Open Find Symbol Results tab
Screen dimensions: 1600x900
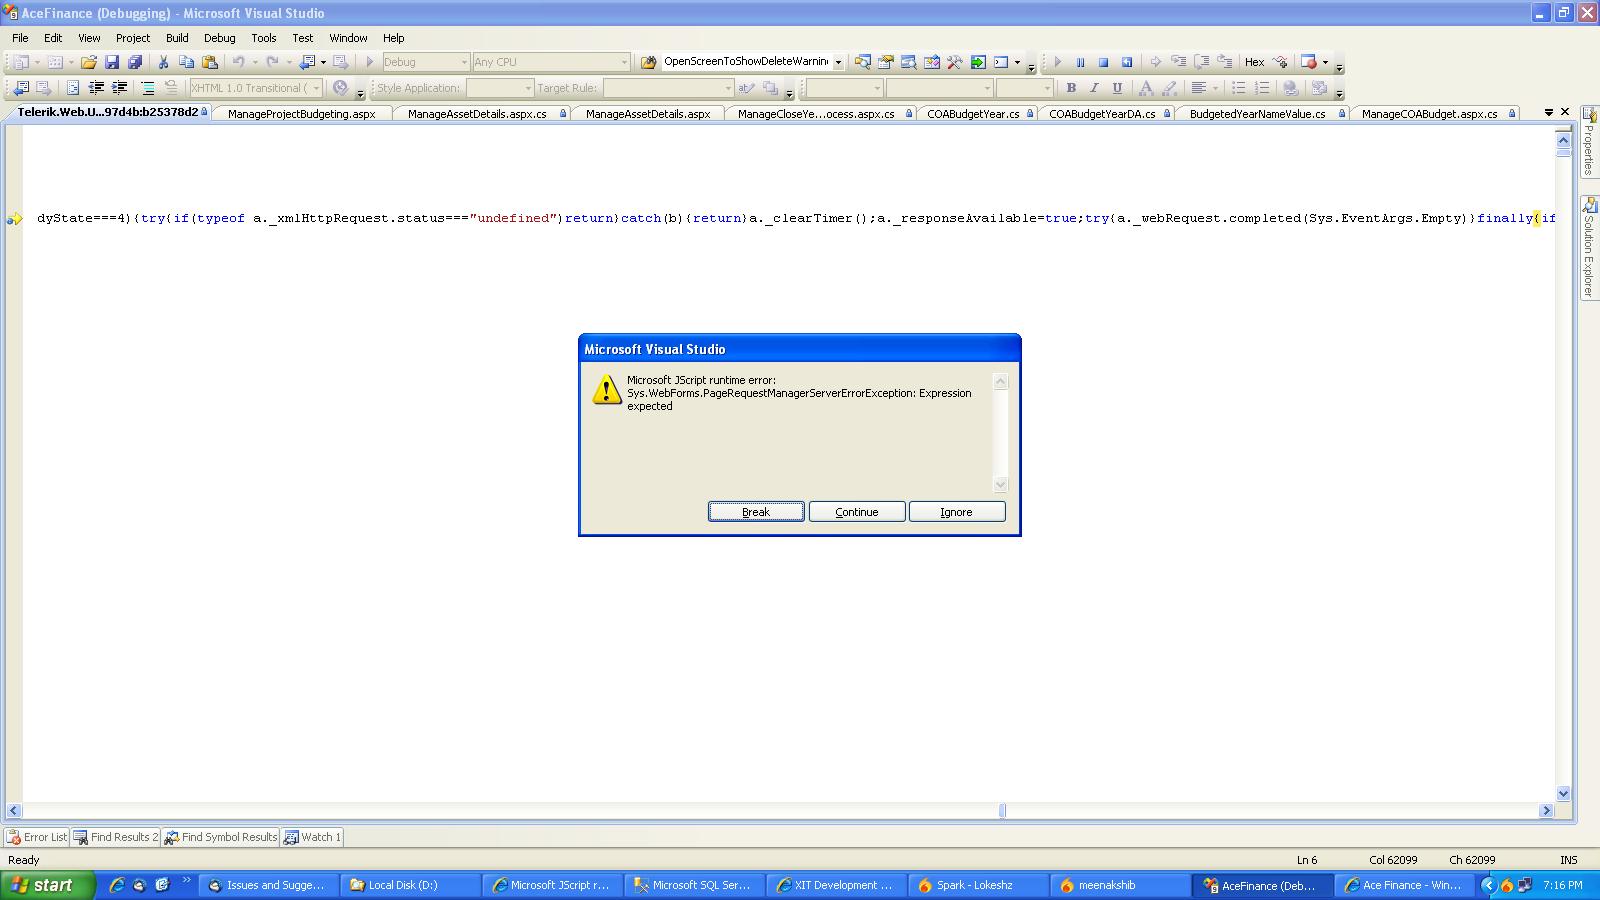point(221,837)
